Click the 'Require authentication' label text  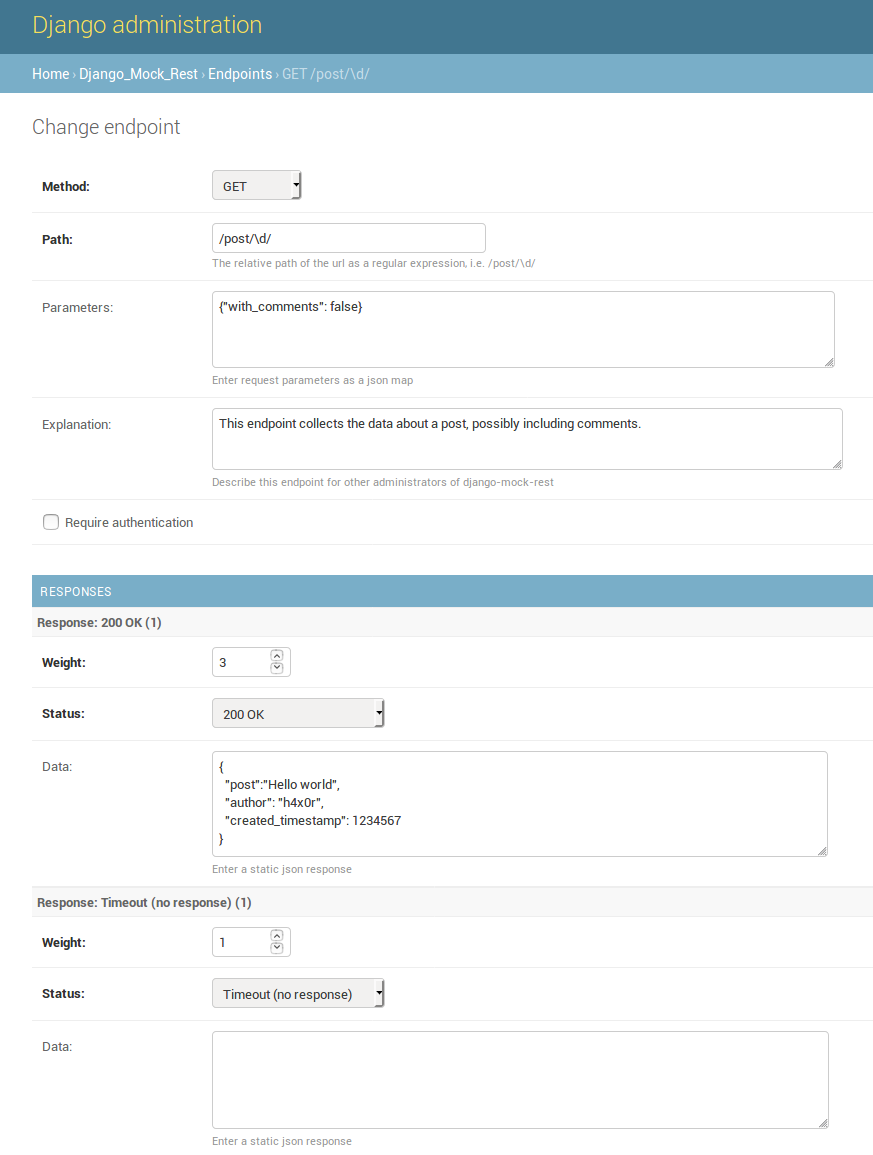point(129,522)
